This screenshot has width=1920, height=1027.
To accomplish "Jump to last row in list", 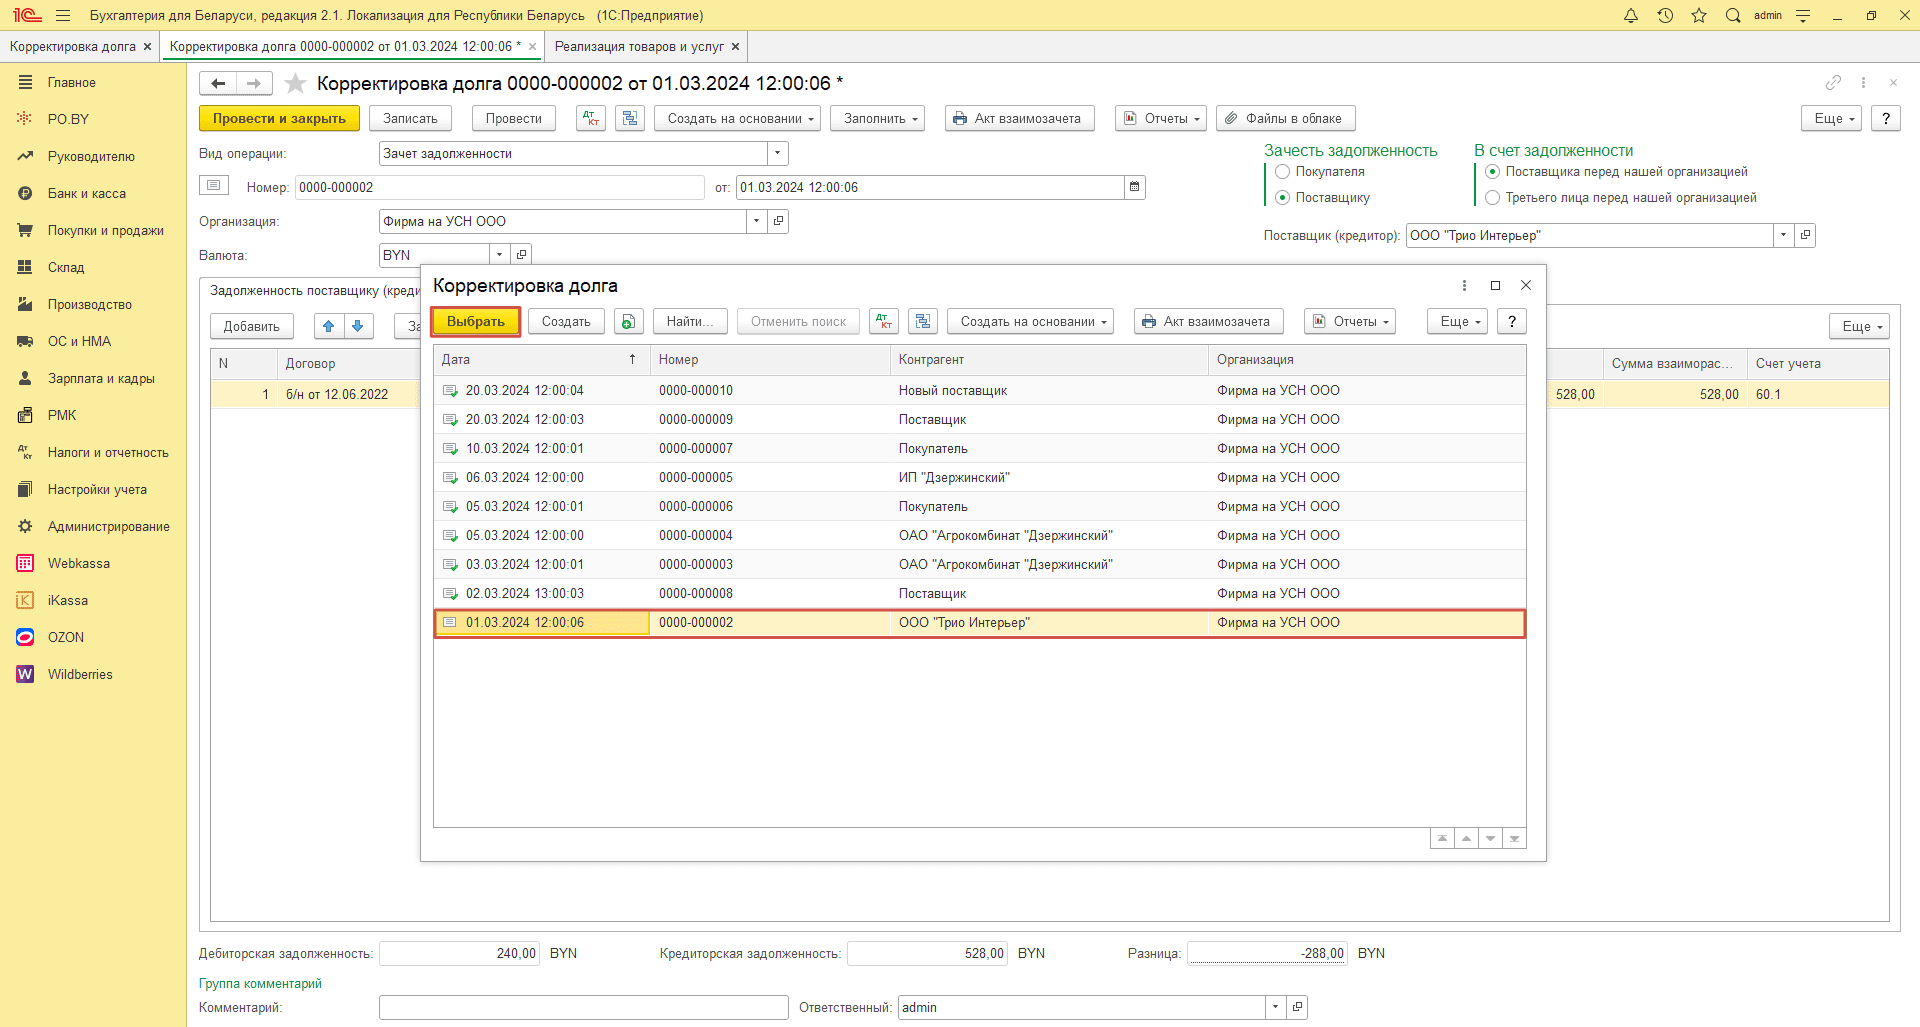I will point(1514,839).
